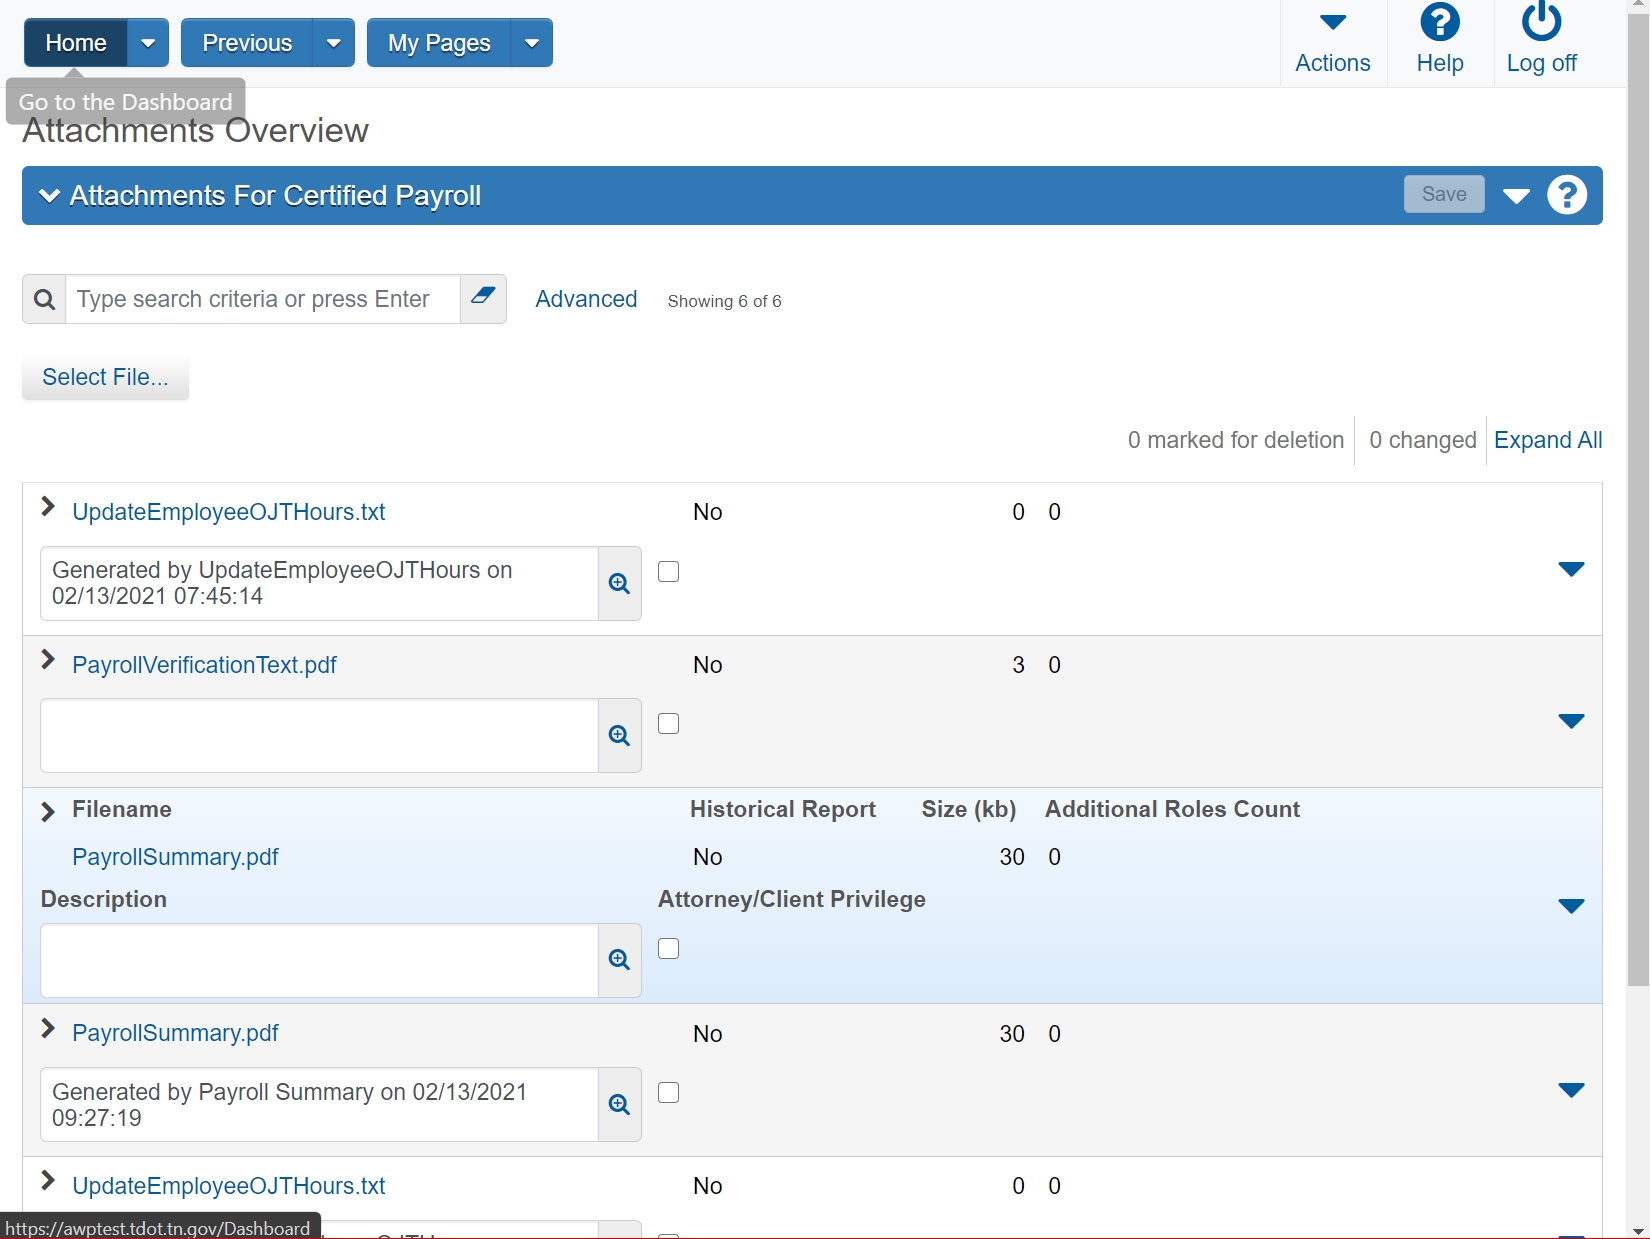This screenshot has height=1239, width=1650.
Task: Go to Home dashboard button
Action: [76, 43]
